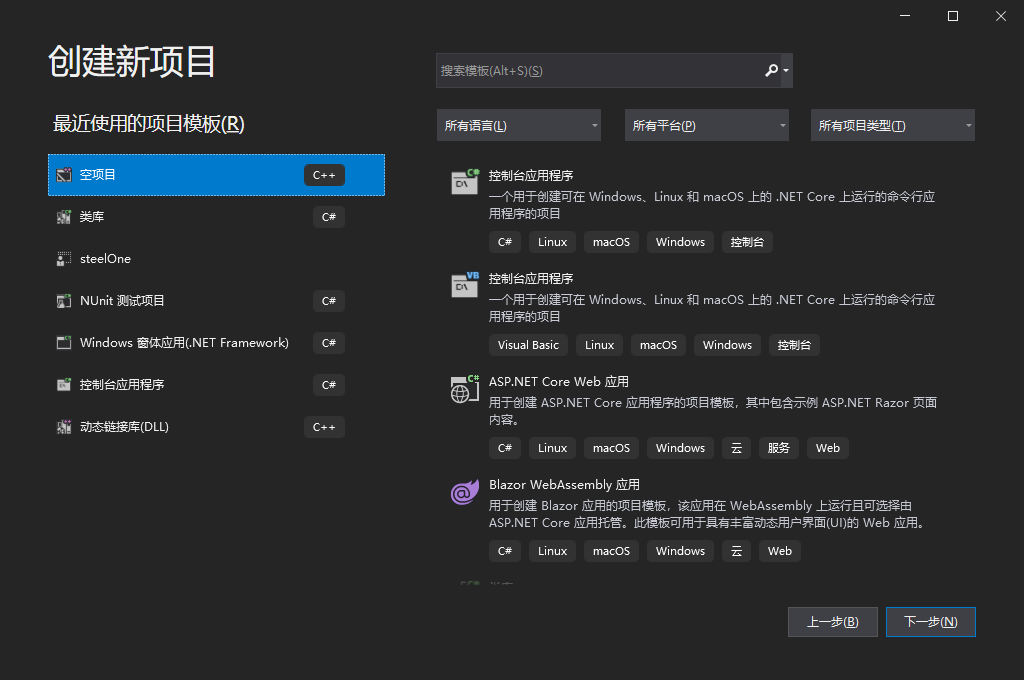Click C++ tag on 动态链接库 row
Screen dimensions: 1024x680
(x=324, y=427)
